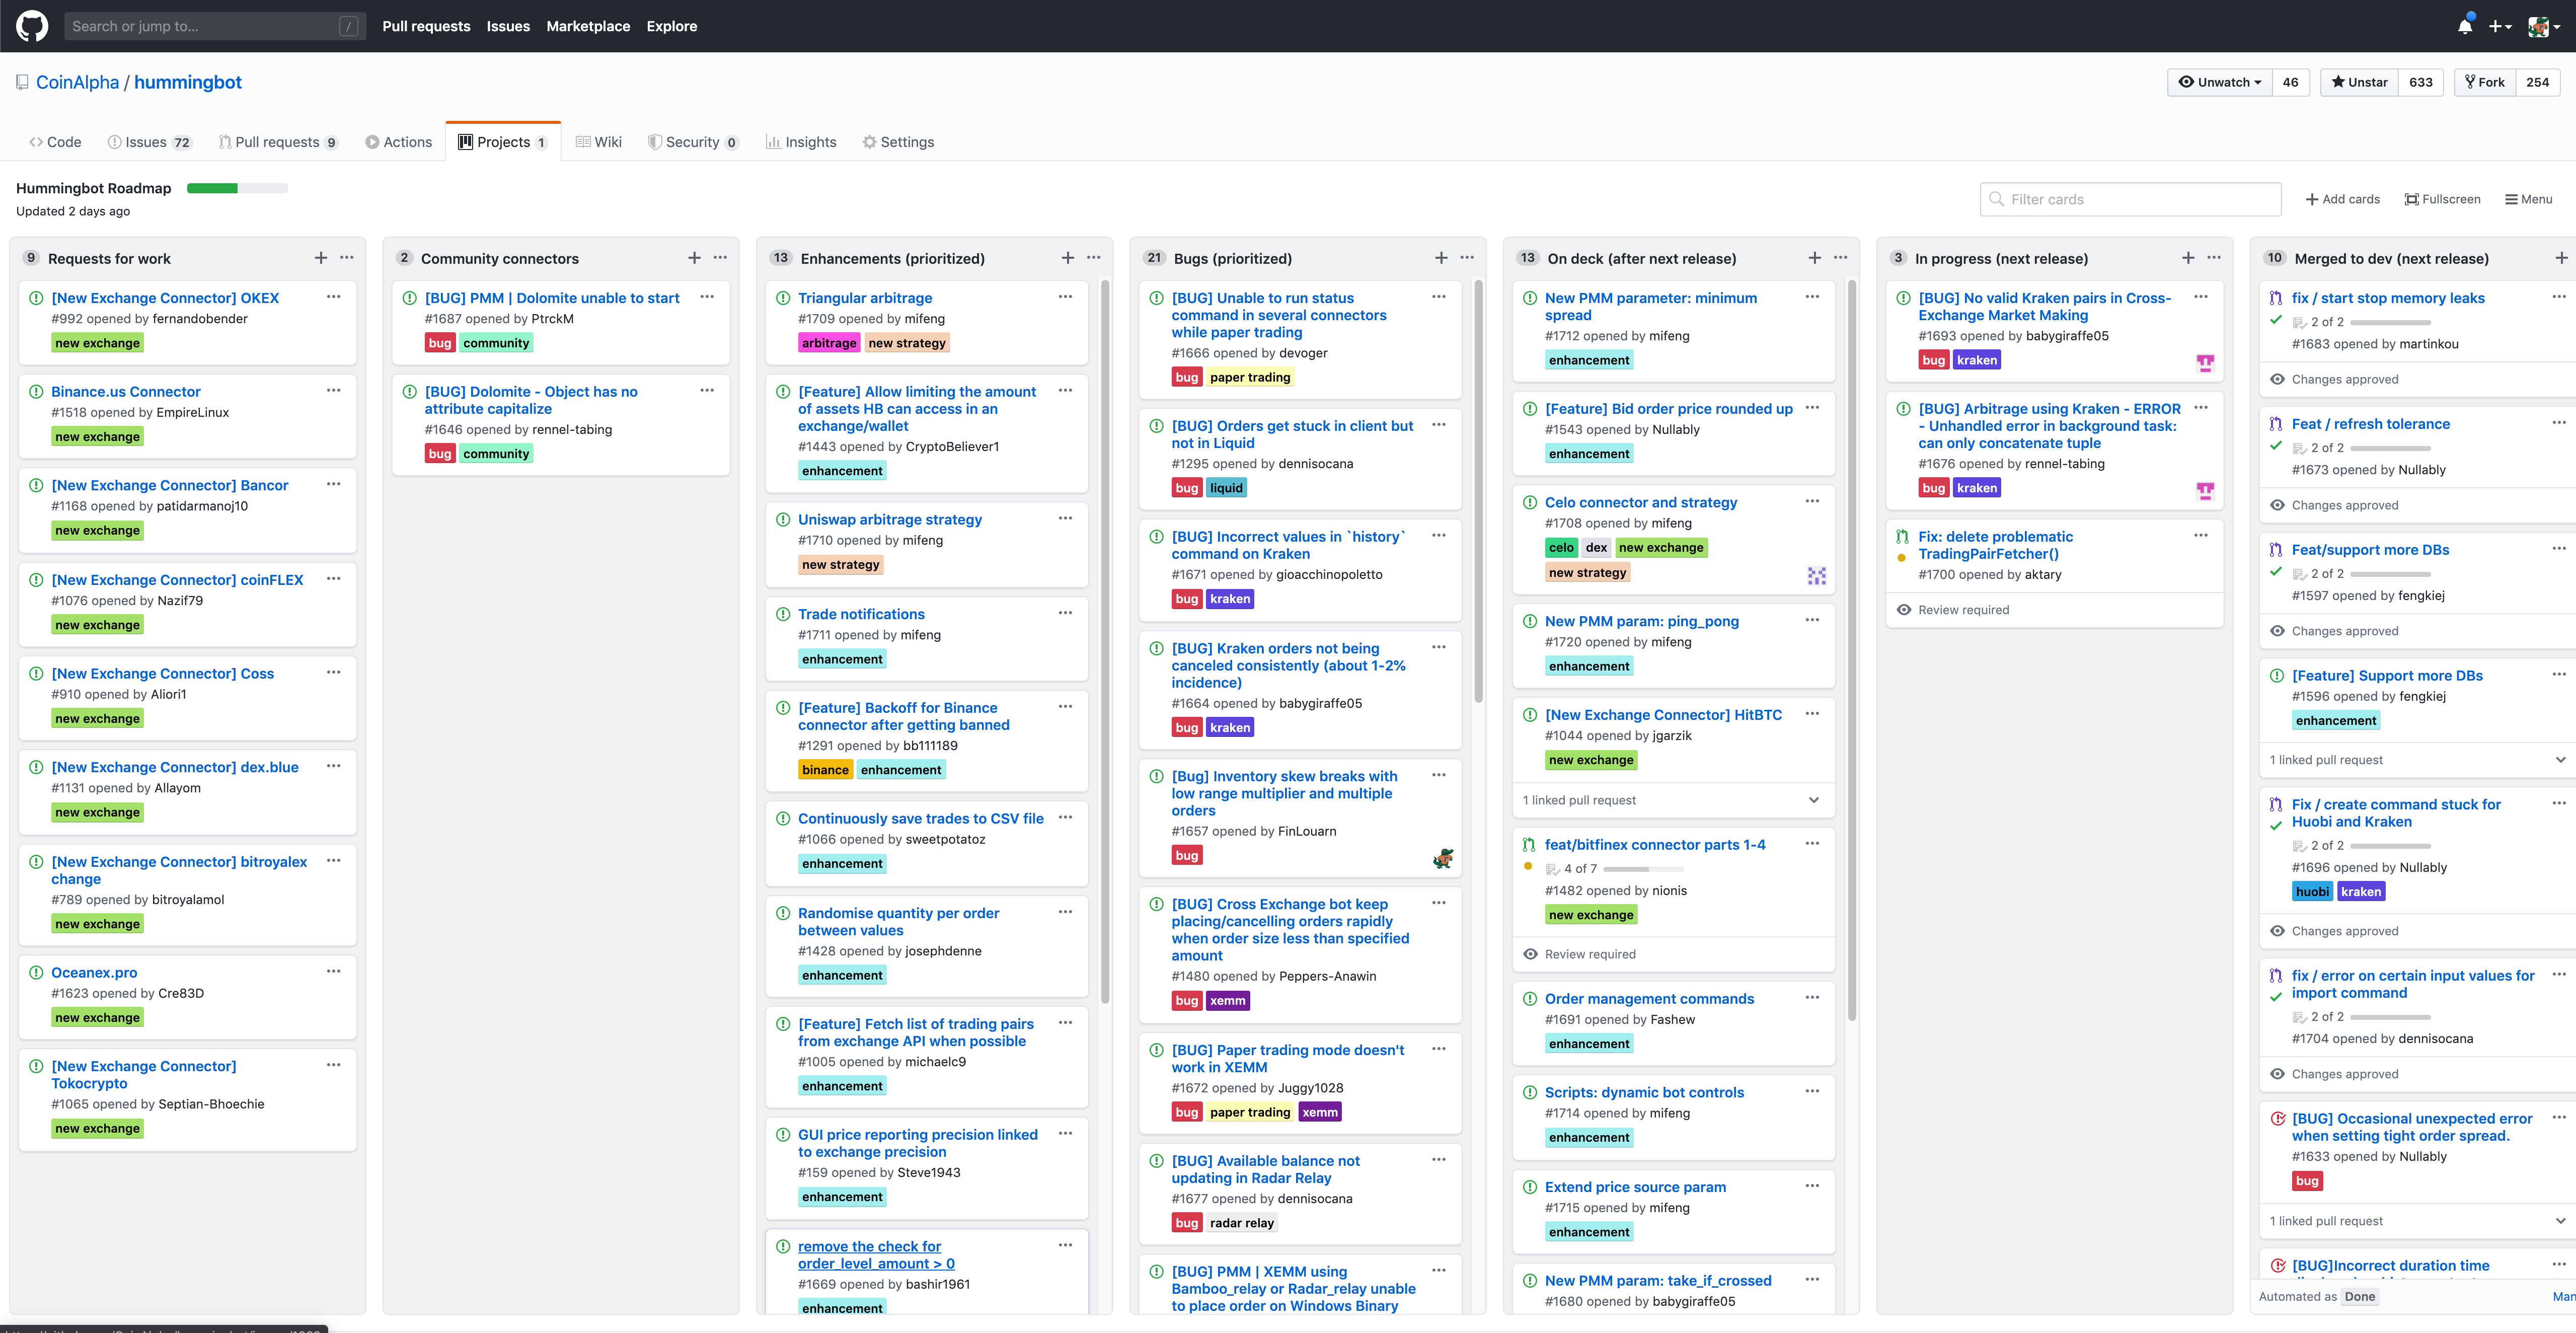Open the Insights tab
The height and width of the screenshot is (1333, 2576).
pyautogui.click(x=800, y=142)
